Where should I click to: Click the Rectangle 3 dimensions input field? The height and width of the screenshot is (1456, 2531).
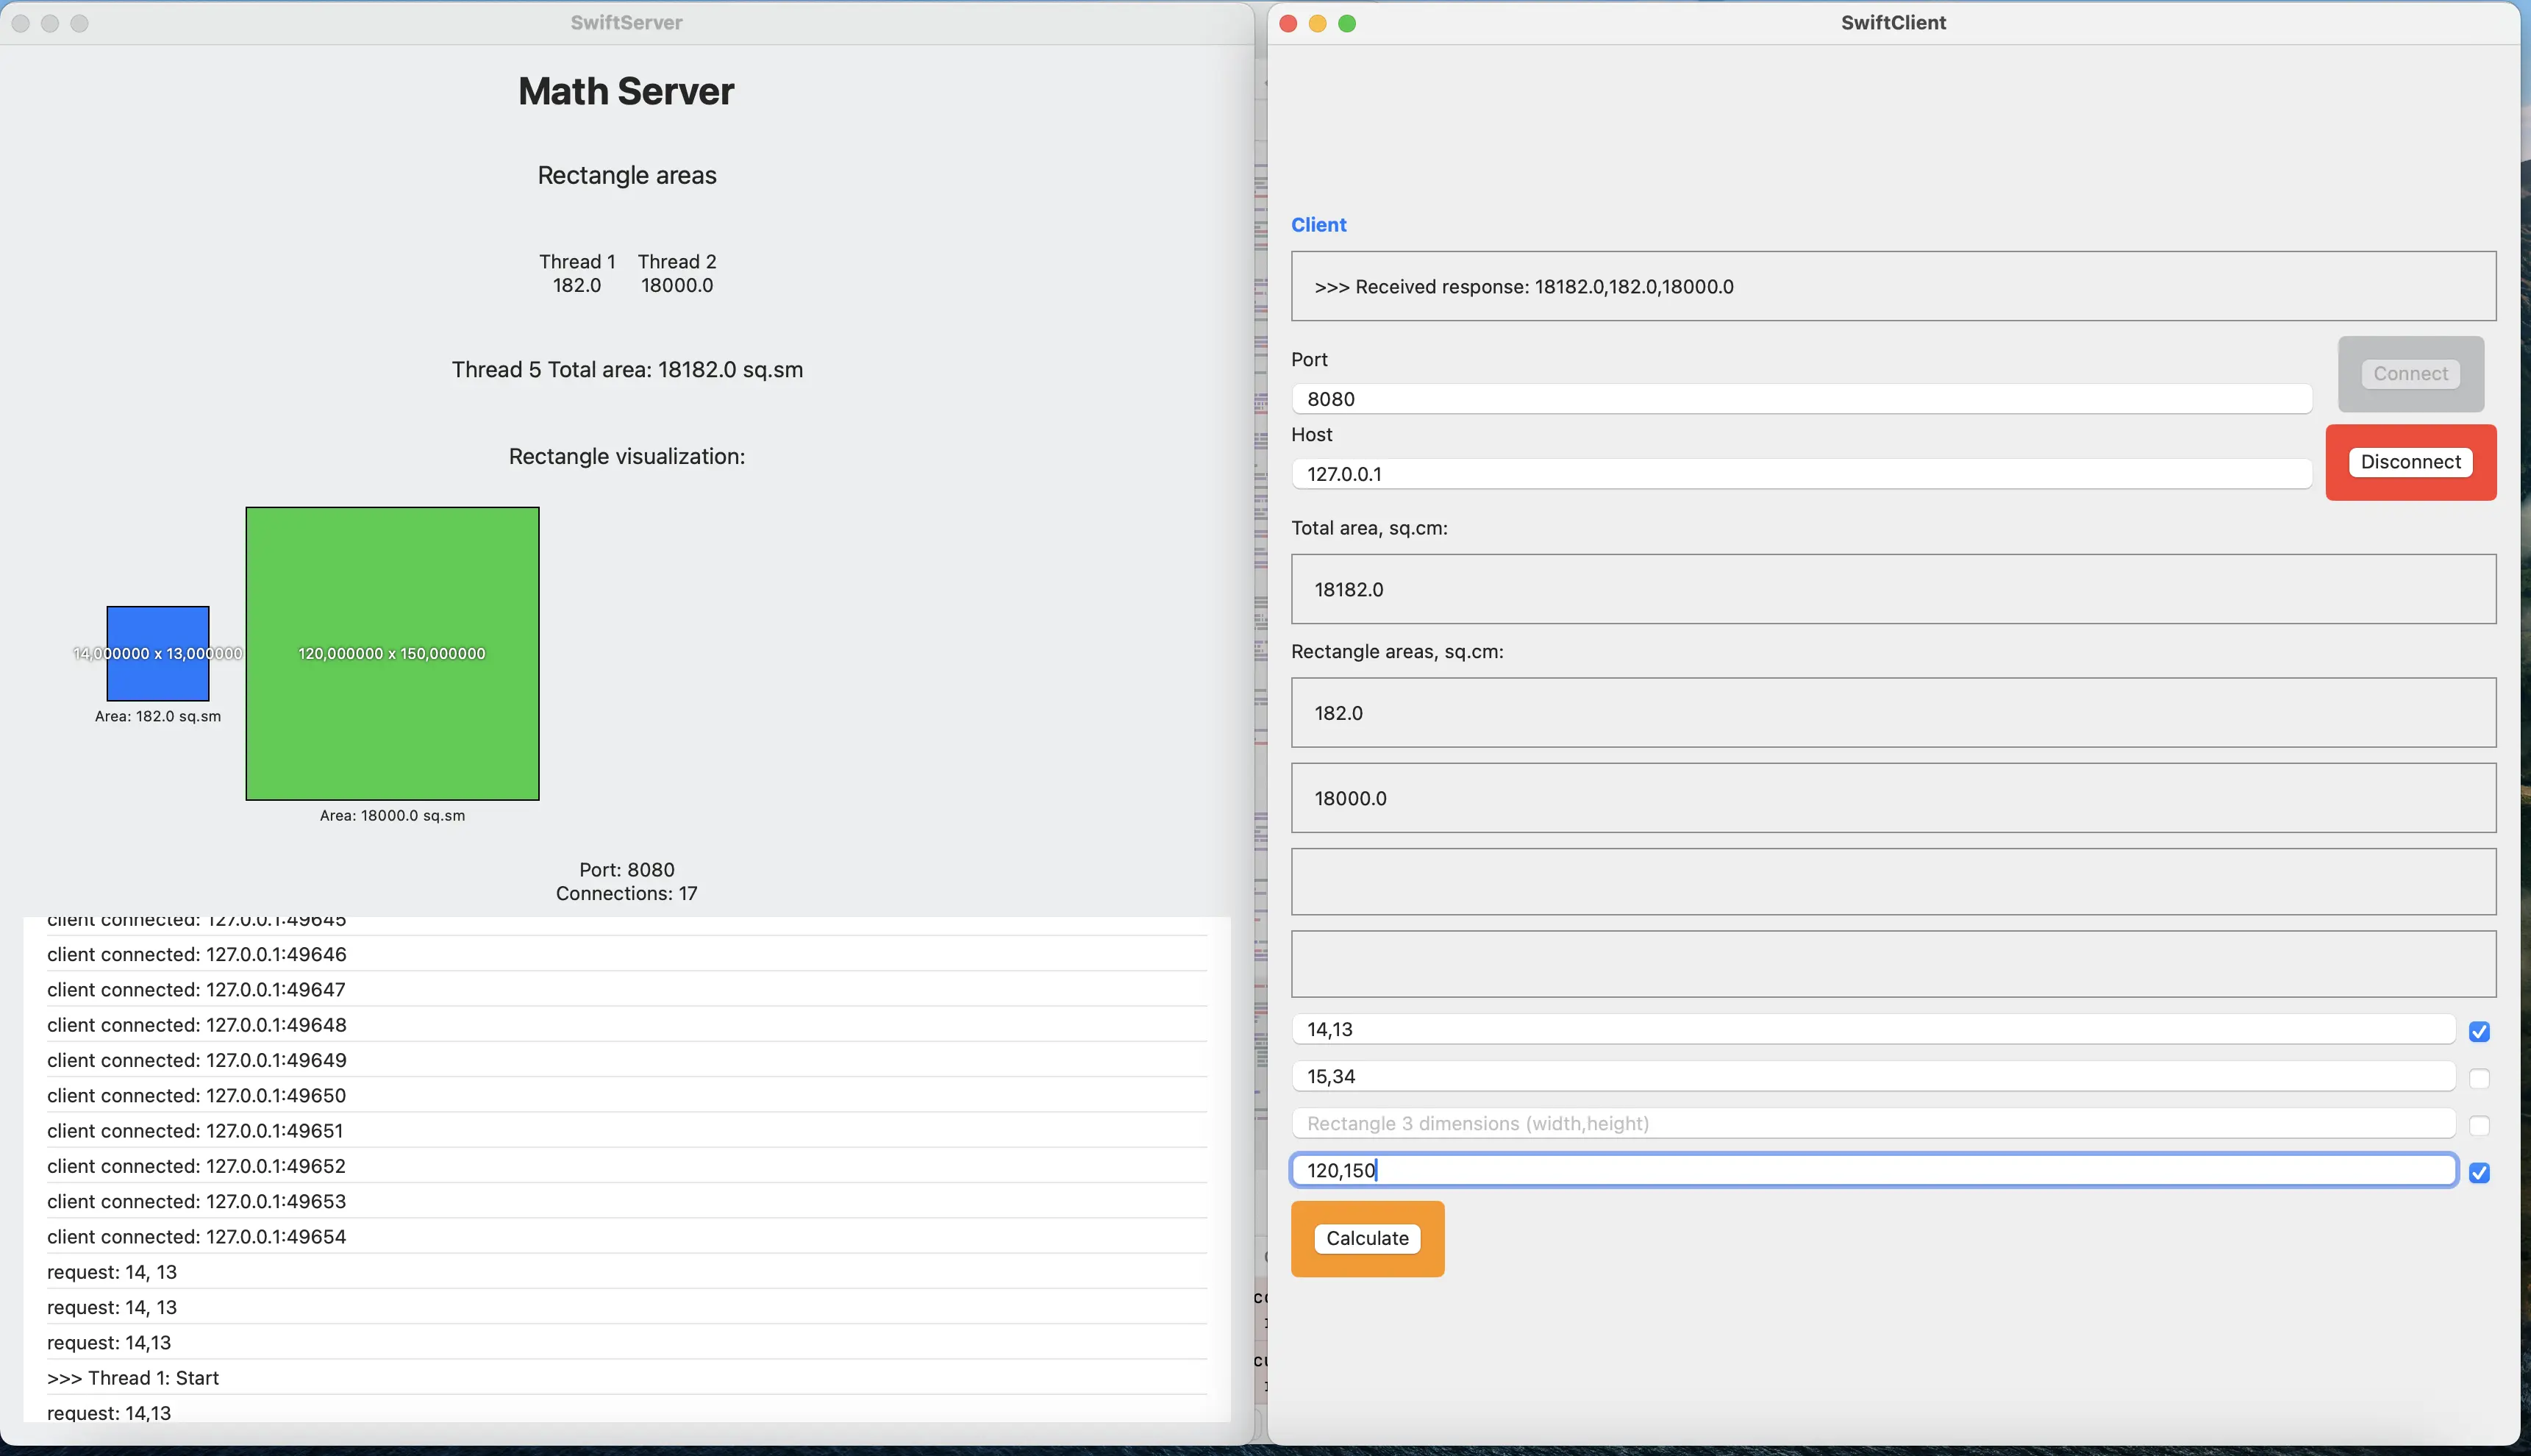(1873, 1123)
